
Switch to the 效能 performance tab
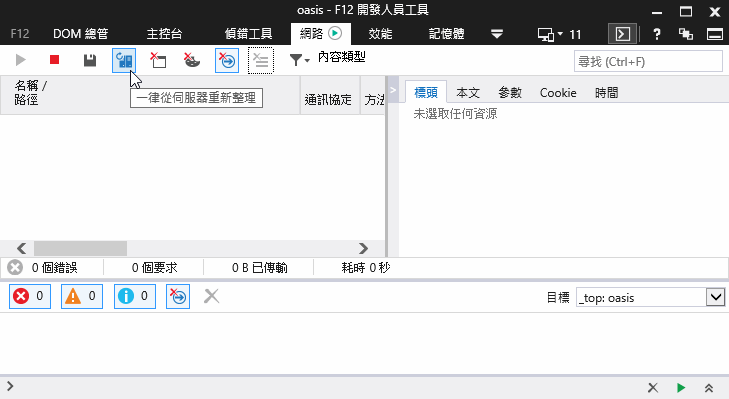point(380,34)
